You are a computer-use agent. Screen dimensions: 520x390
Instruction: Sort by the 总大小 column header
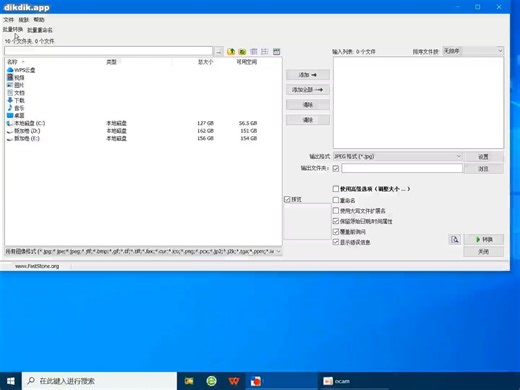[206, 62]
